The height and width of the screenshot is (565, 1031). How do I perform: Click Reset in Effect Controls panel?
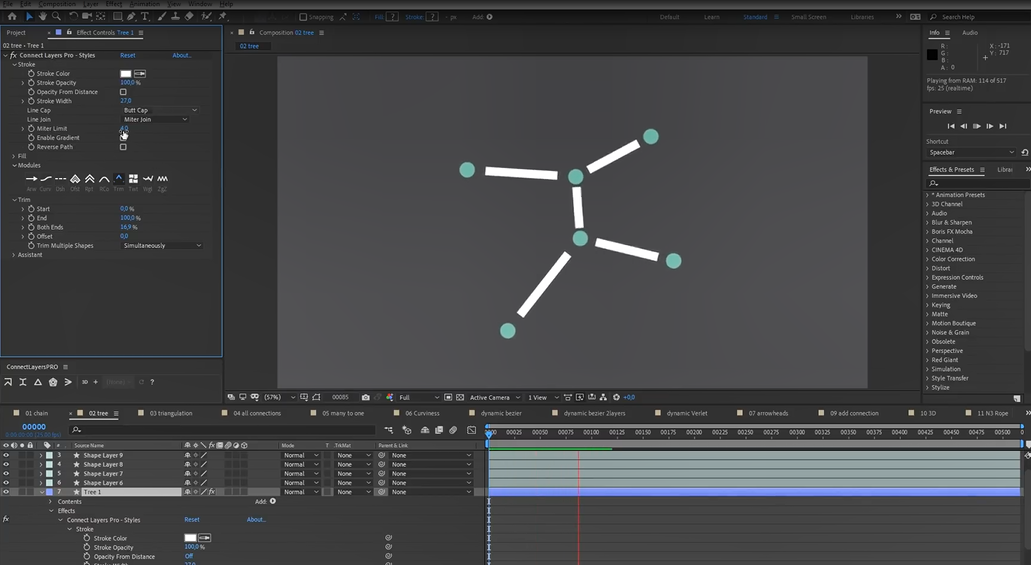128,55
